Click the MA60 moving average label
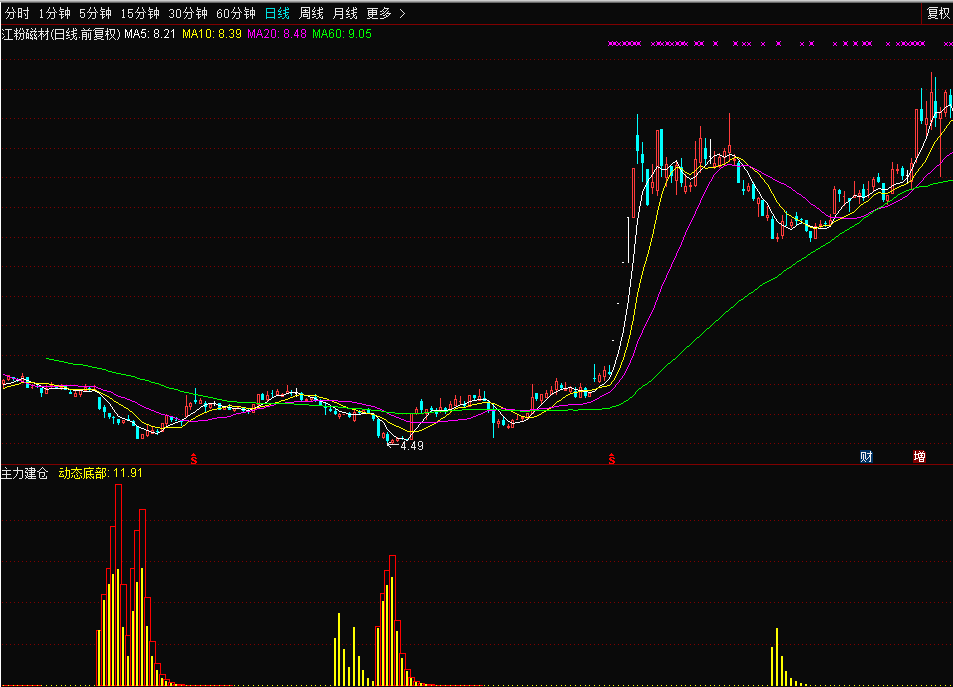 [341, 34]
